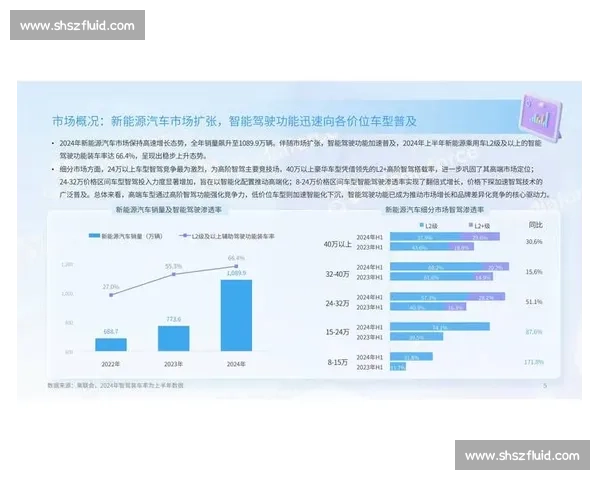Select the 2024年H1 bar for 8-15万
600x480 pixels.
[411, 357]
